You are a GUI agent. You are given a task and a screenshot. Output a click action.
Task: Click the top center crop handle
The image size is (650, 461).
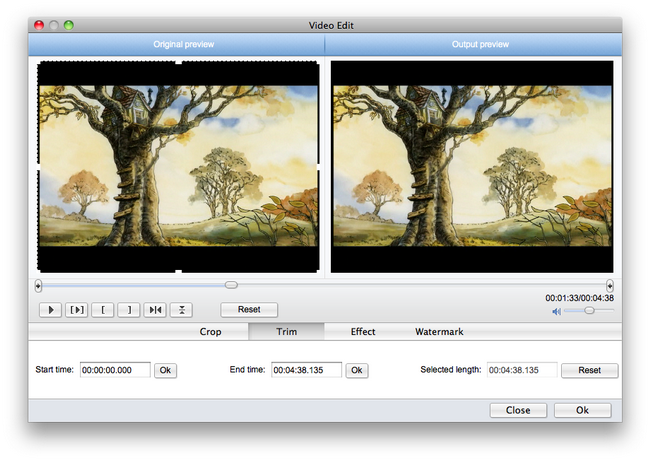pyautogui.click(x=179, y=62)
